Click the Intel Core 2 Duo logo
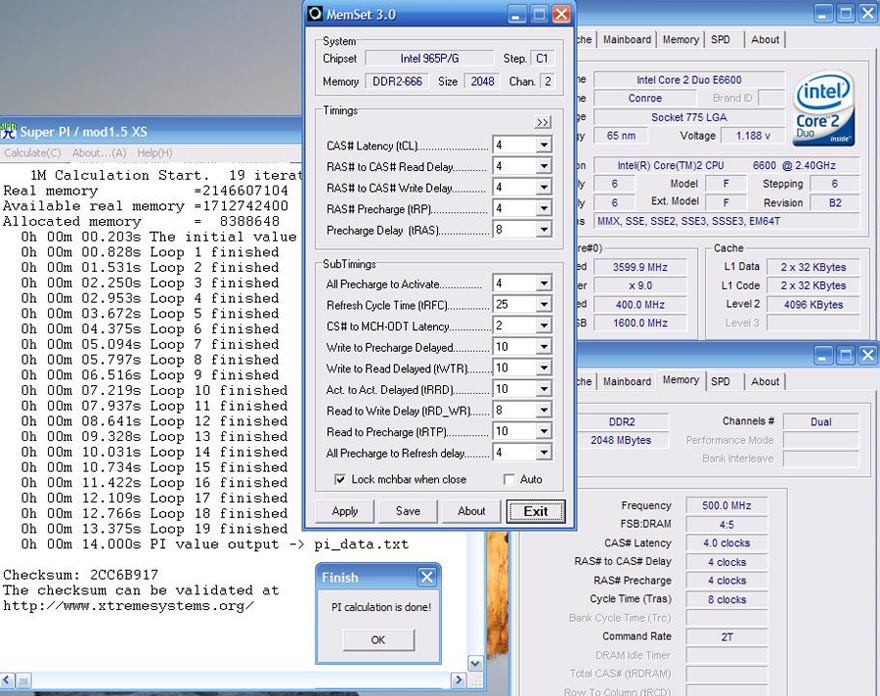This screenshot has width=880, height=696. tap(824, 109)
